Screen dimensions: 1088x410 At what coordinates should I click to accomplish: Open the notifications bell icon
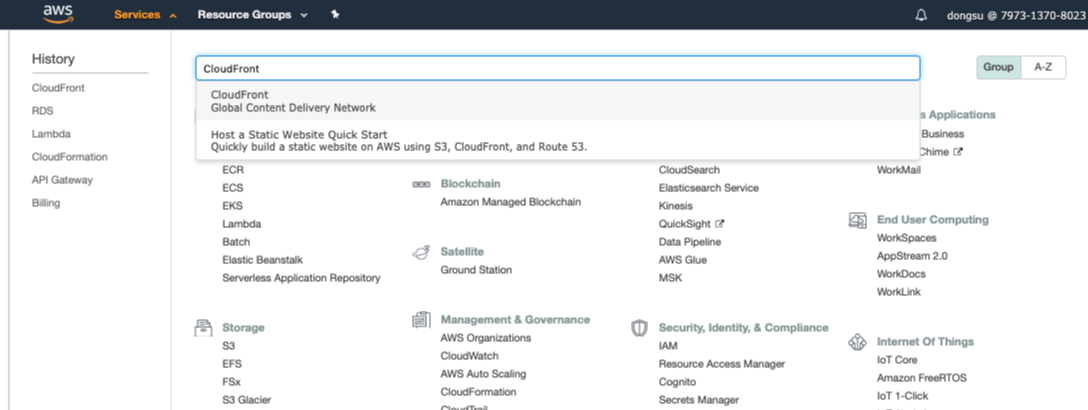pyautogui.click(x=921, y=15)
